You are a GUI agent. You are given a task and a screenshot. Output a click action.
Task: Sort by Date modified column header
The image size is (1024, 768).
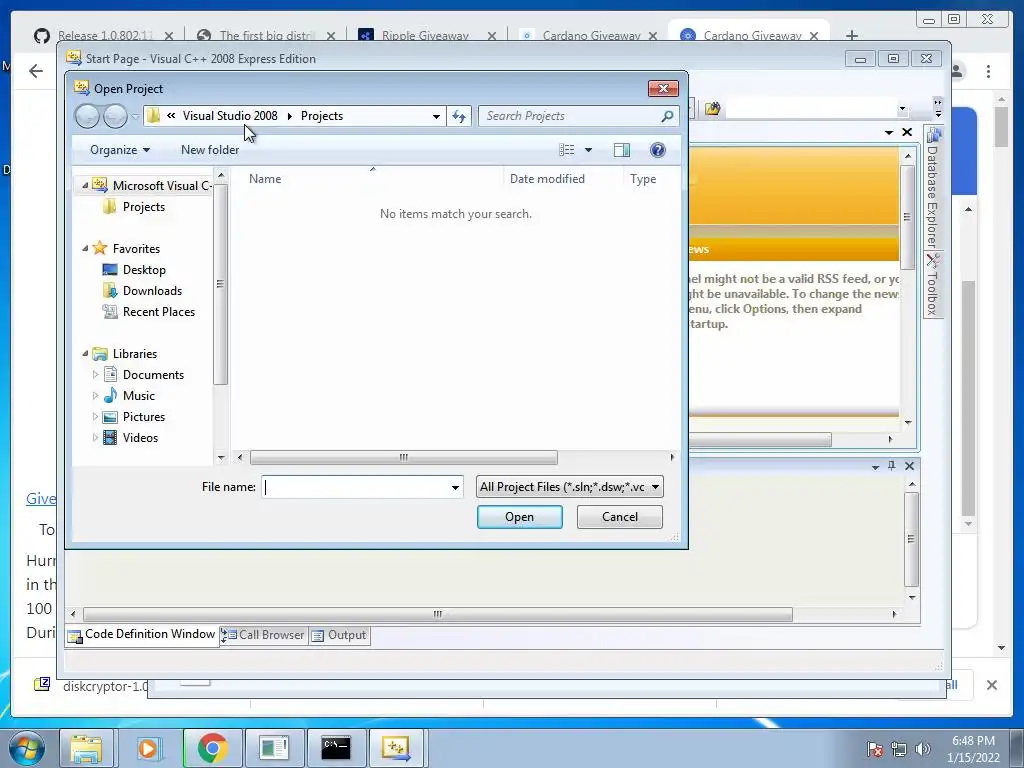tap(547, 179)
